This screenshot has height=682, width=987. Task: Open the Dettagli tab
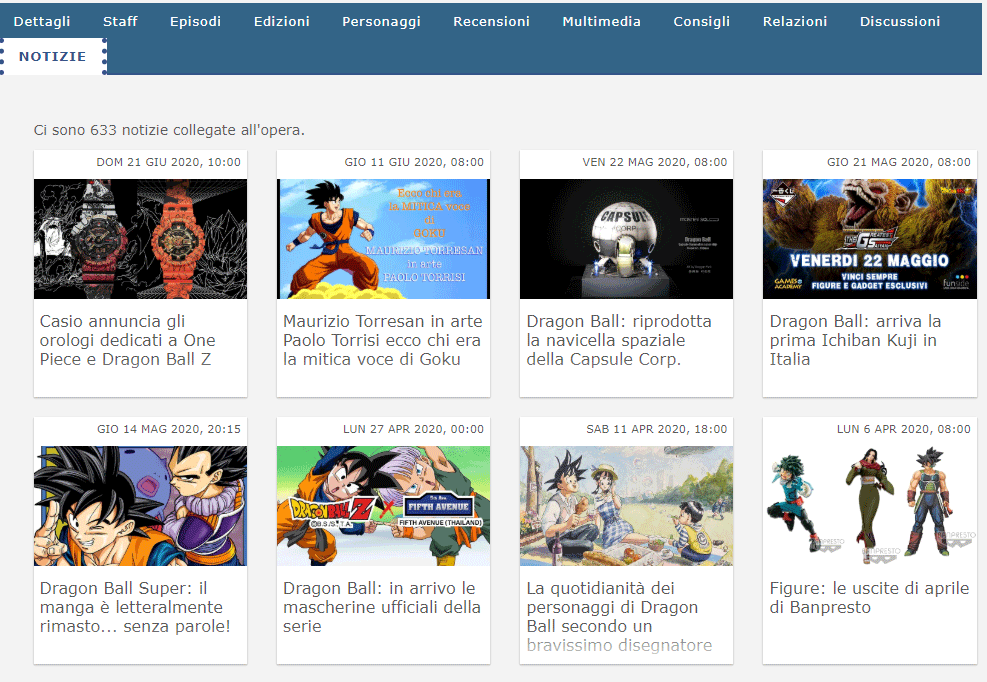[x=42, y=21]
